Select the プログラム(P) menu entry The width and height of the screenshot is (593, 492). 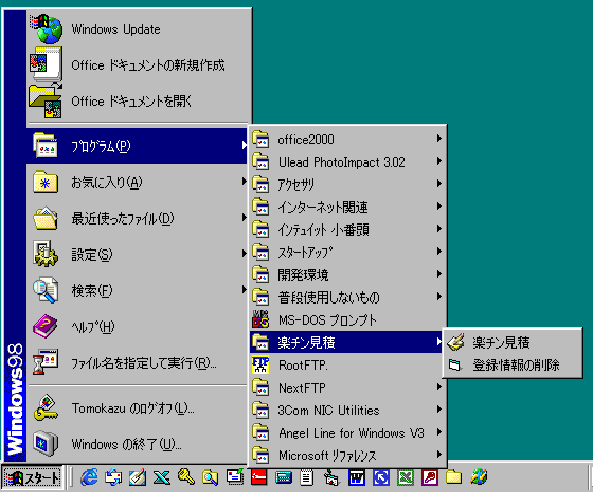(137, 146)
